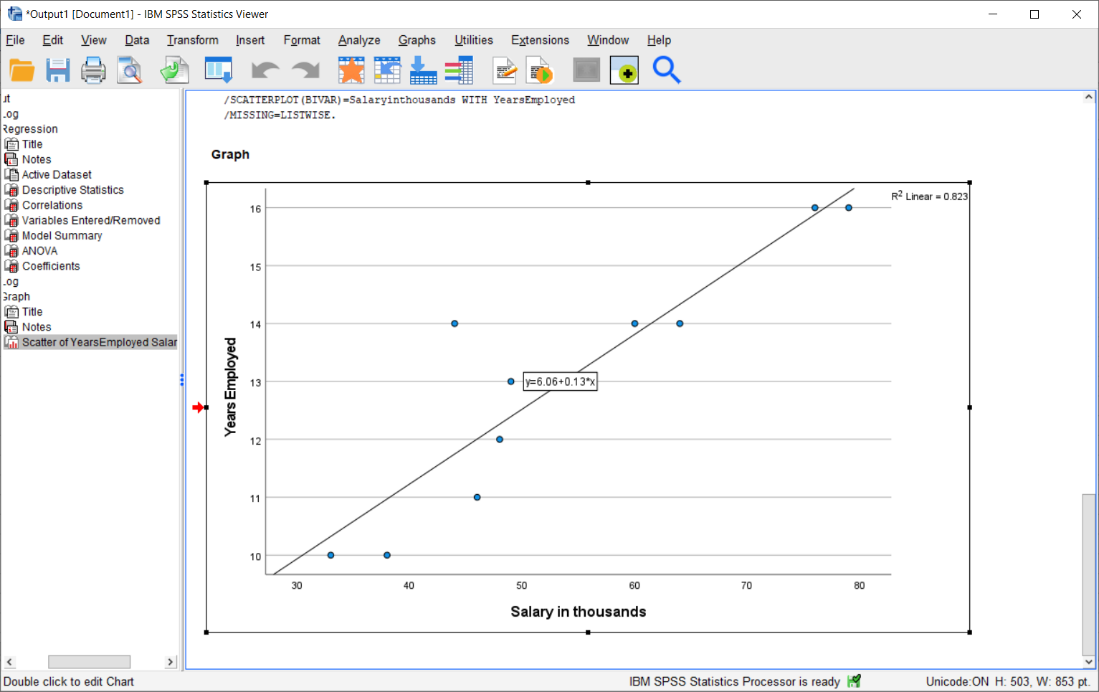1099x692 pixels.
Task: Click outline pane scroll left arrow
Action: coord(9,662)
